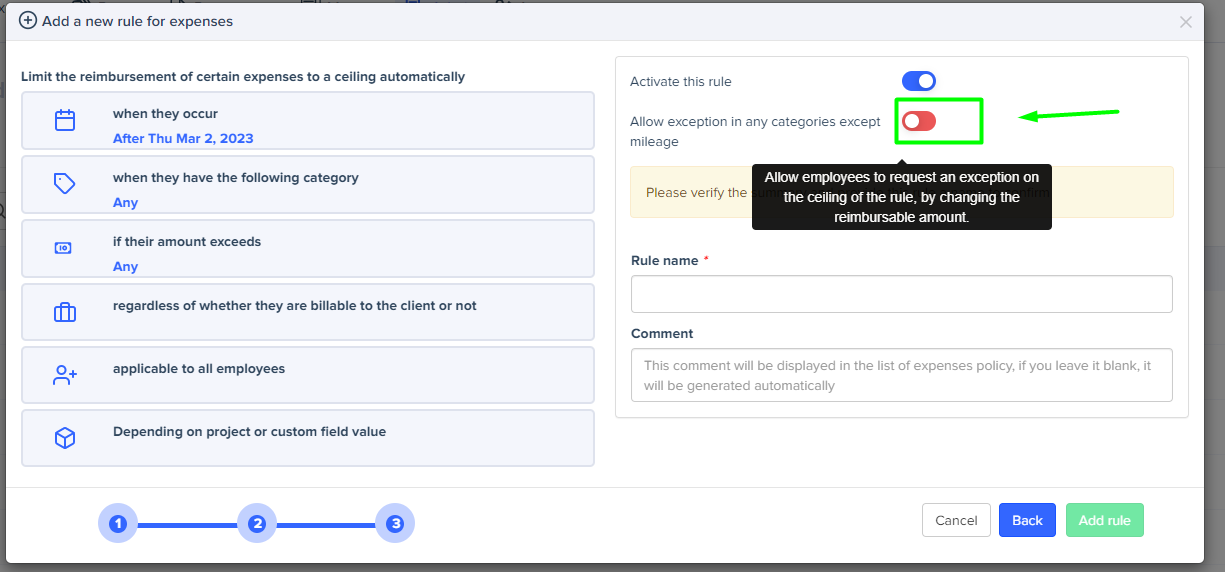1225x572 pixels.
Task: Click the plus-circle icon in dialog title
Action: tap(28, 20)
